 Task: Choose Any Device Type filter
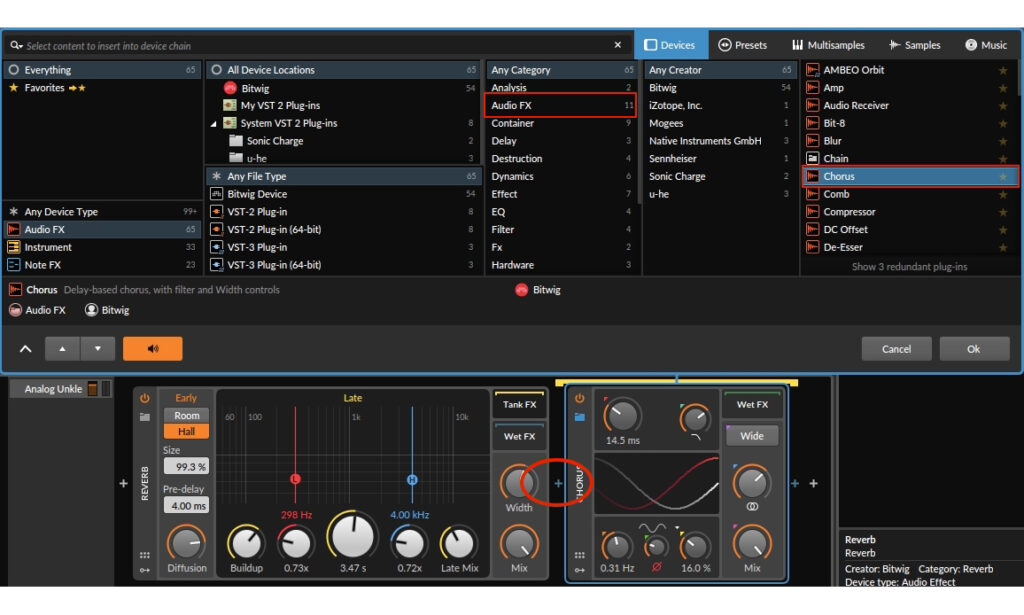point(102,212)
